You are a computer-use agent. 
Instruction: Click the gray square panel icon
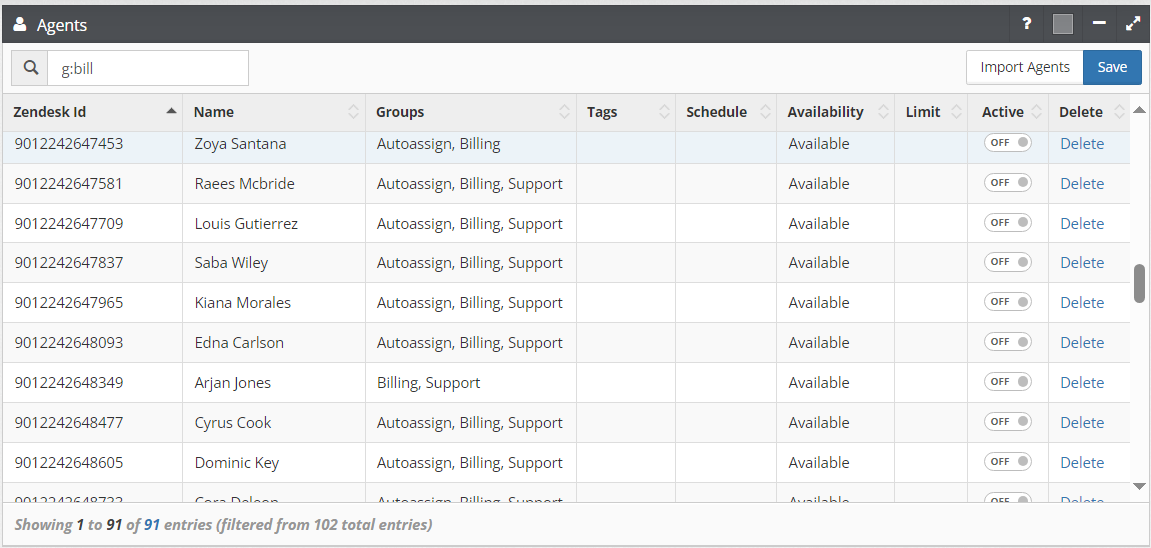[x=1063, y=24]
